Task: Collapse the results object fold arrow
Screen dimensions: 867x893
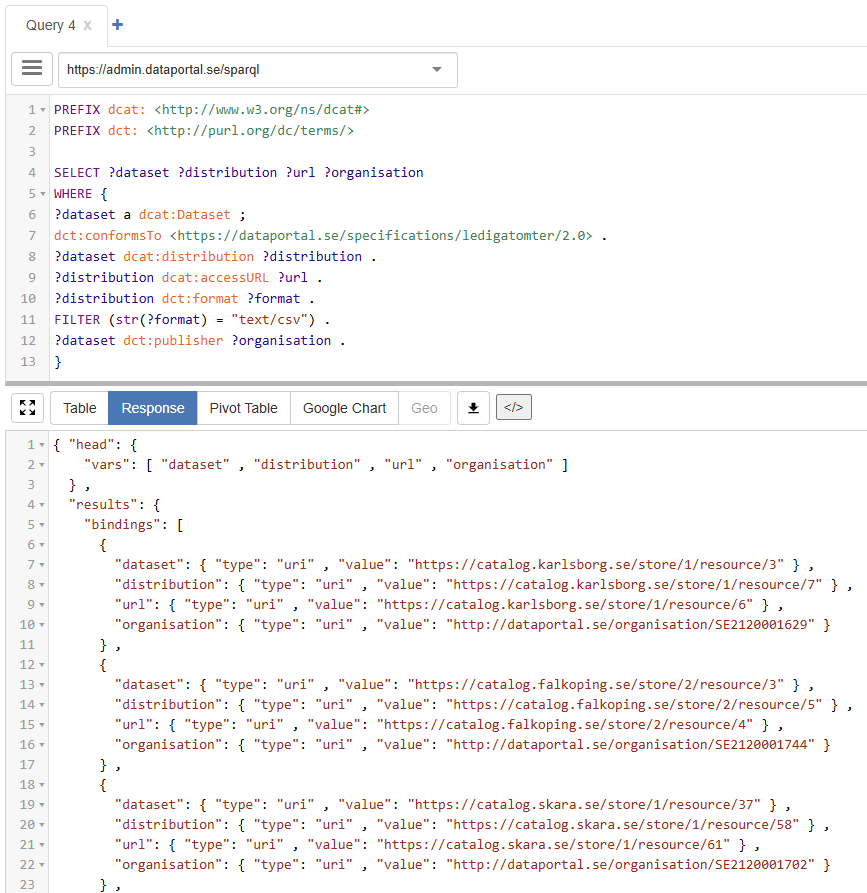Action: tap(41, 504)
